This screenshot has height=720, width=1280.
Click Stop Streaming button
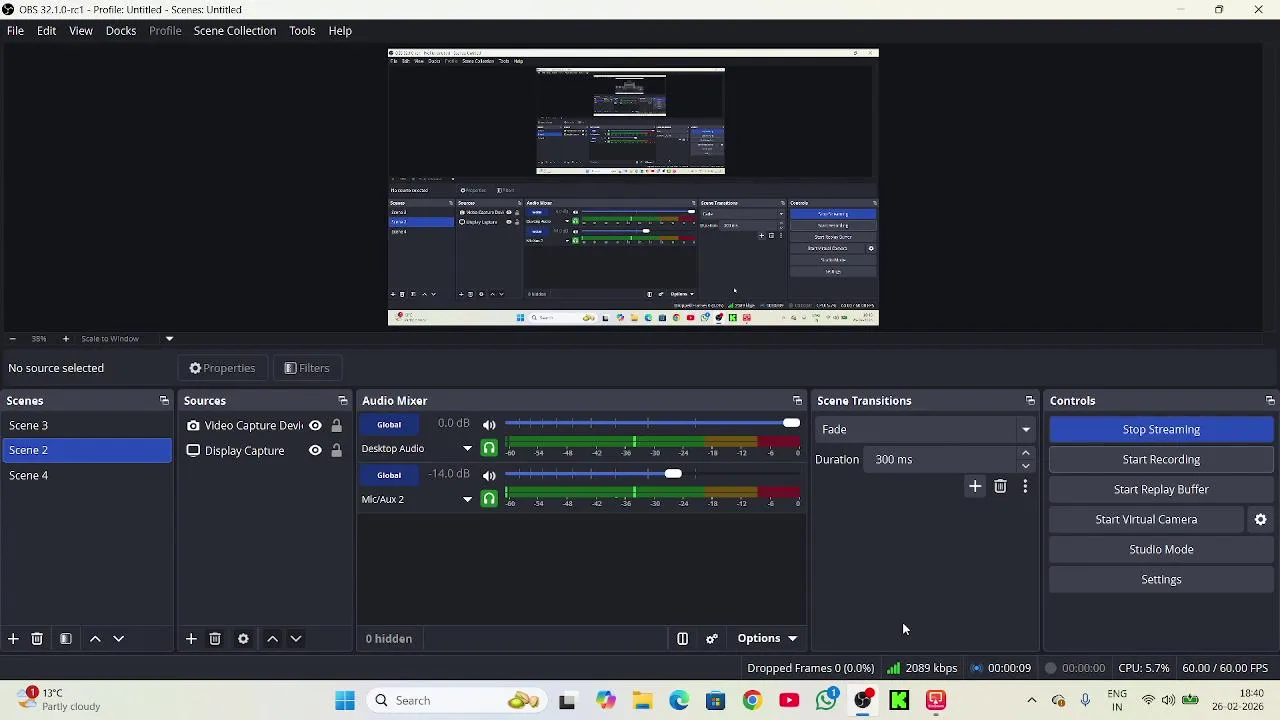(1161, 429)
